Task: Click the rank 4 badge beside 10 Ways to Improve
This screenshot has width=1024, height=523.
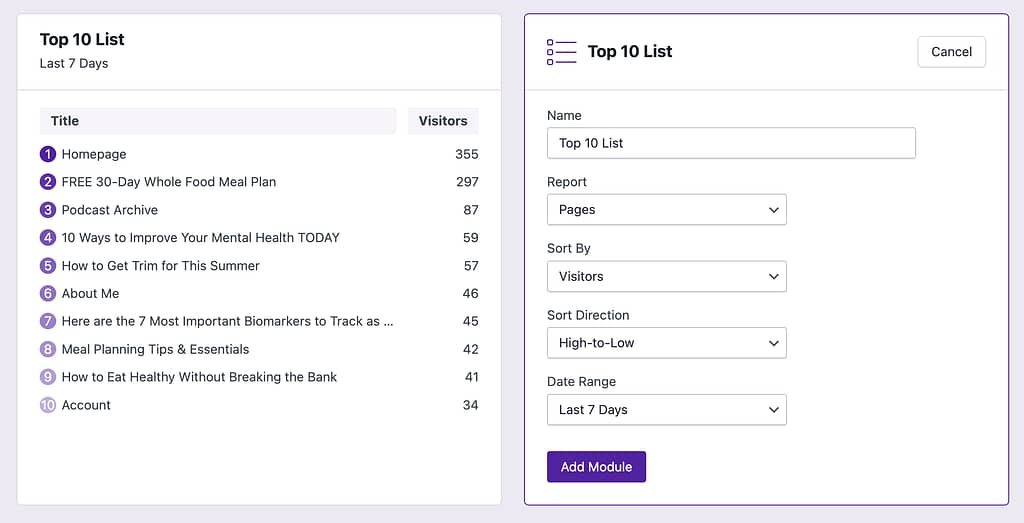Action: point(48,238)
